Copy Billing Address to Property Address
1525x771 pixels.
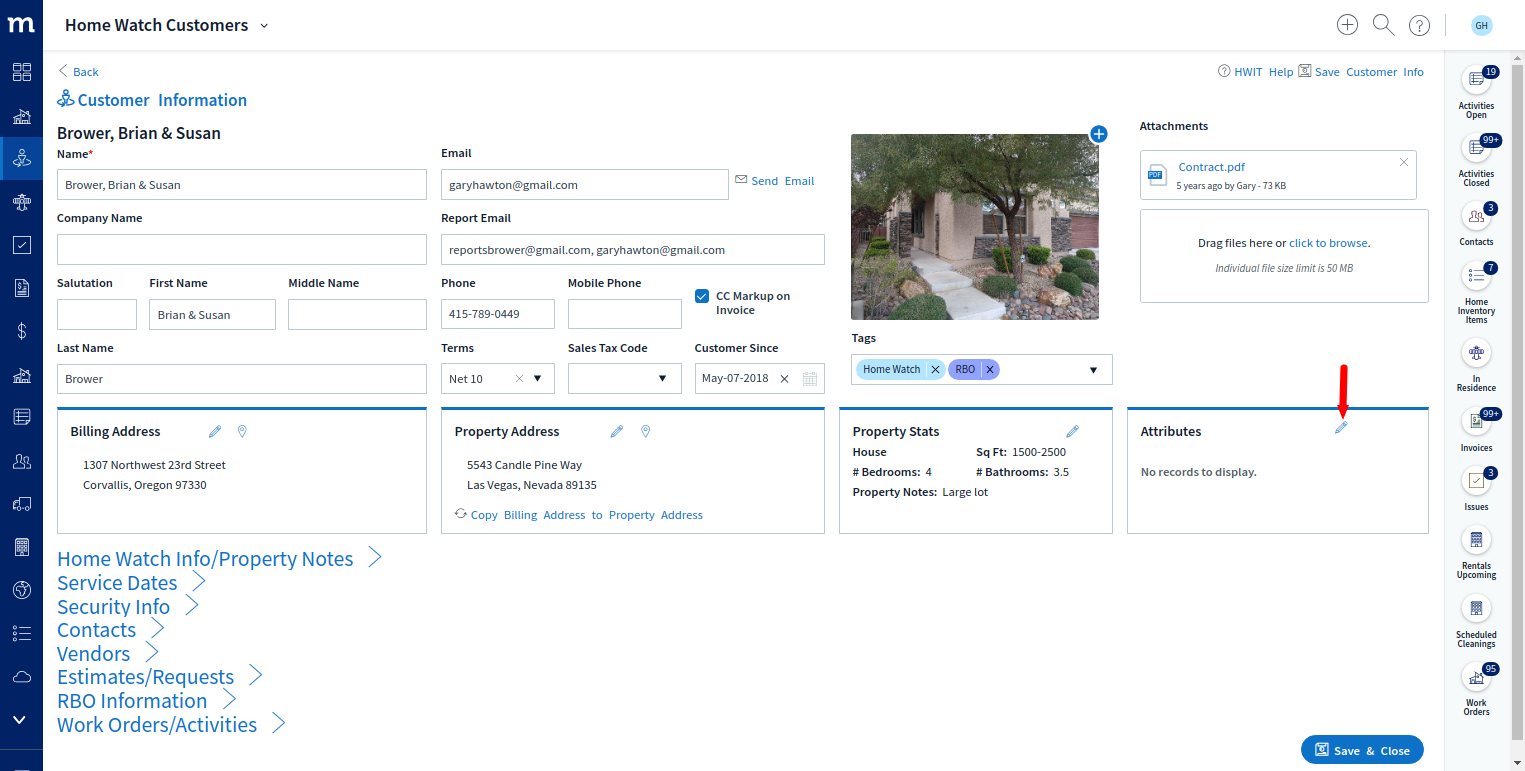click(x=579, y=515)
